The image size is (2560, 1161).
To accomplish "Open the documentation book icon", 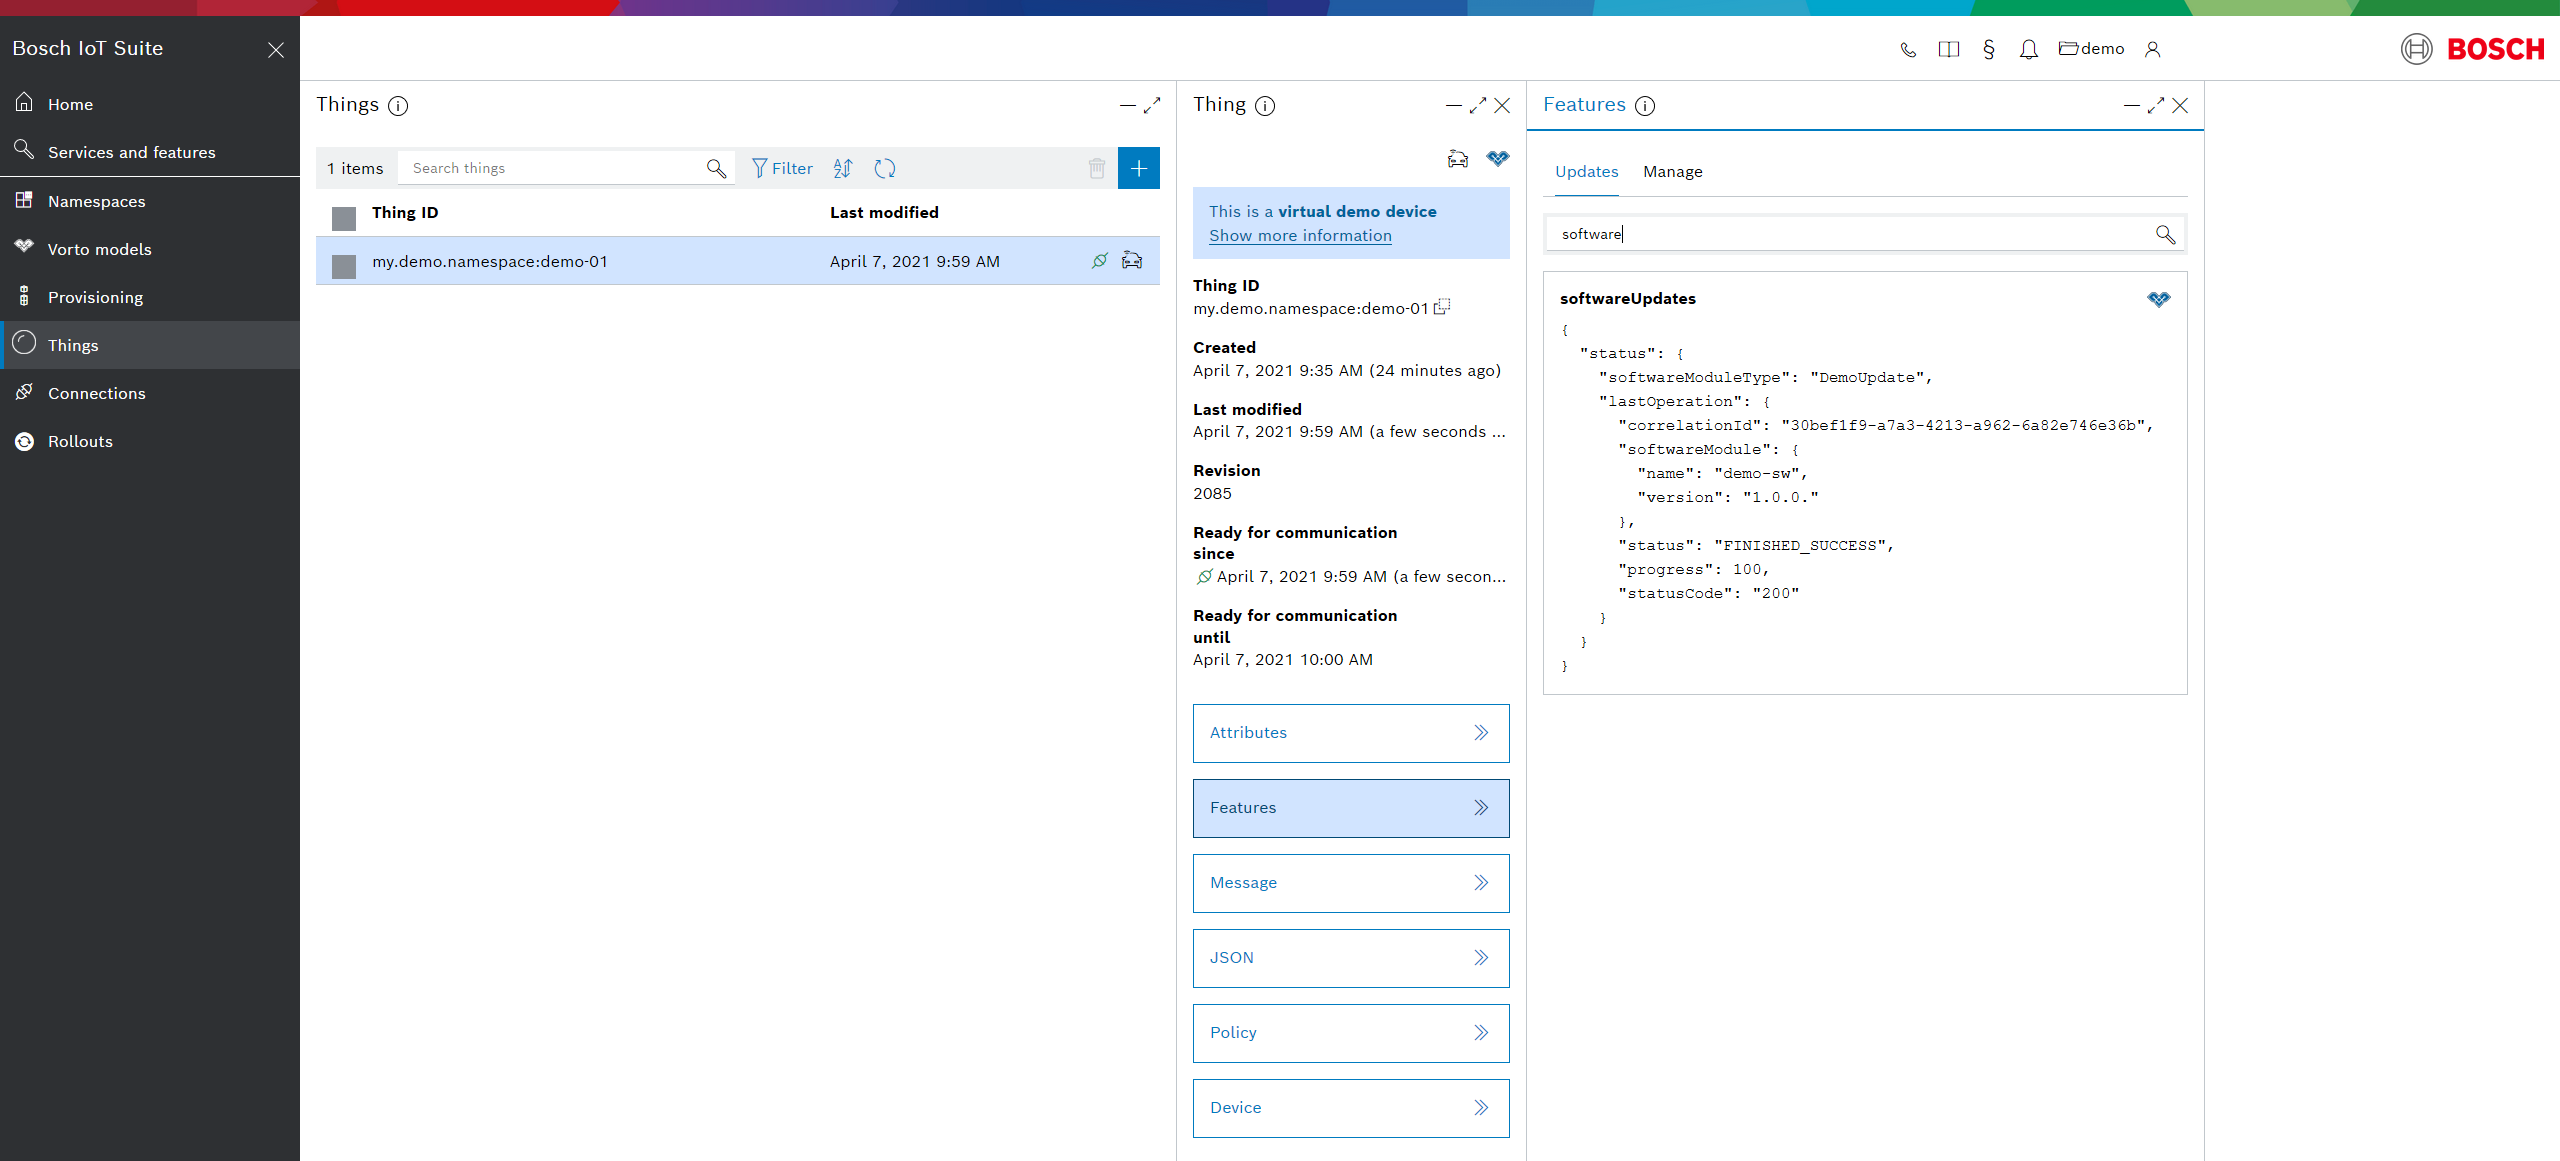I will pyautogui.click(x=1948, y=49).
